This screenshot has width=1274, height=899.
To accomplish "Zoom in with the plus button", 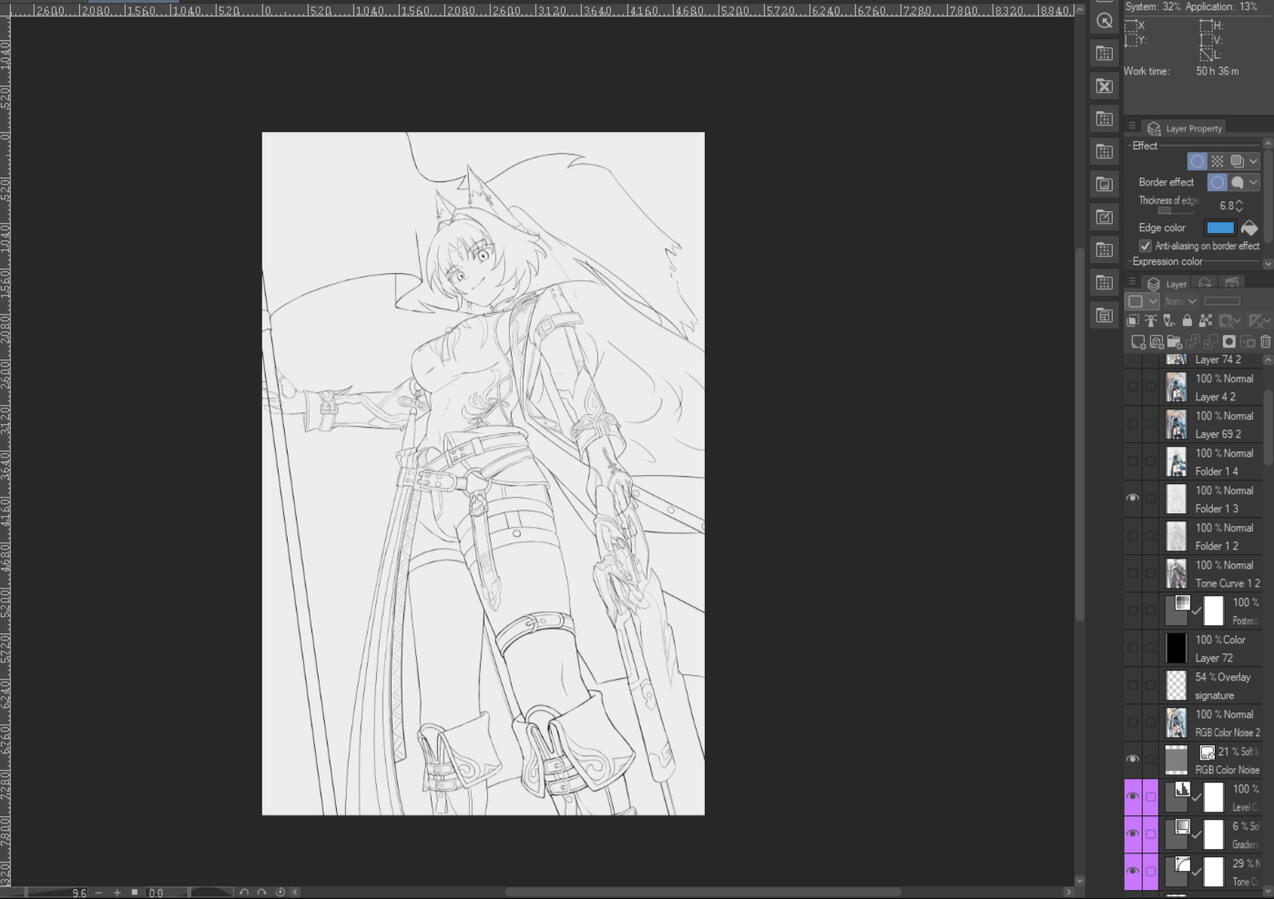I will [117, 892].
